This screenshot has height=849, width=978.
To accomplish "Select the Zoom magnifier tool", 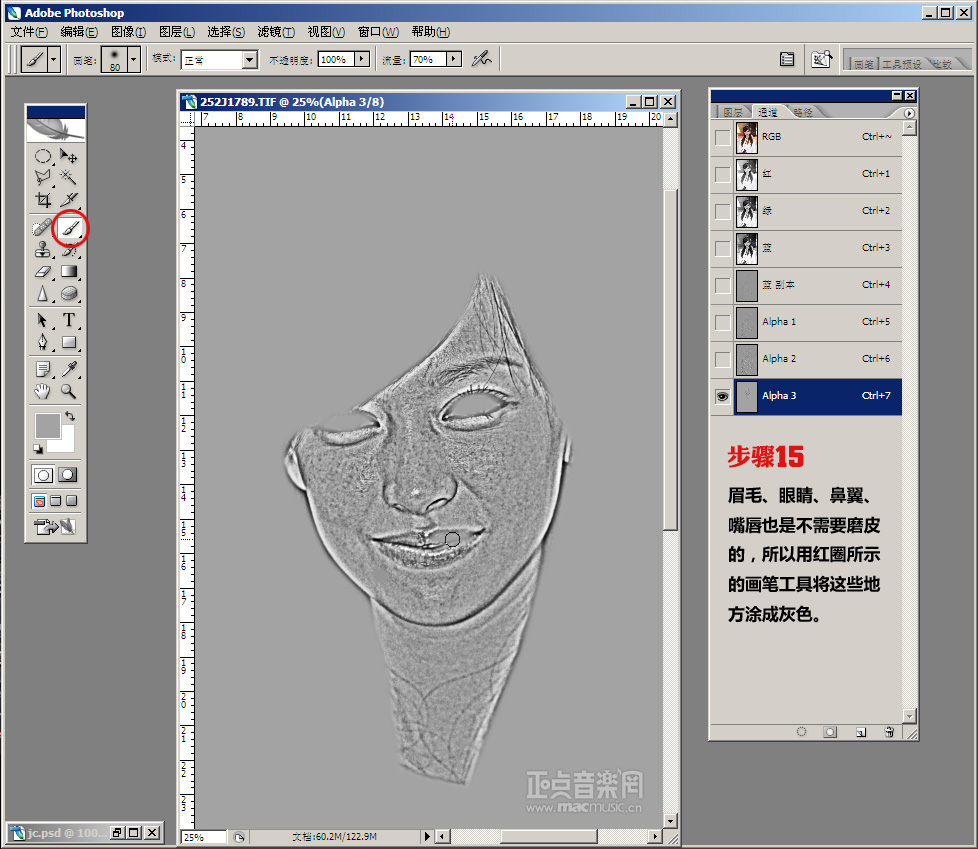I will pyautogui.click(x=69, y=391).
